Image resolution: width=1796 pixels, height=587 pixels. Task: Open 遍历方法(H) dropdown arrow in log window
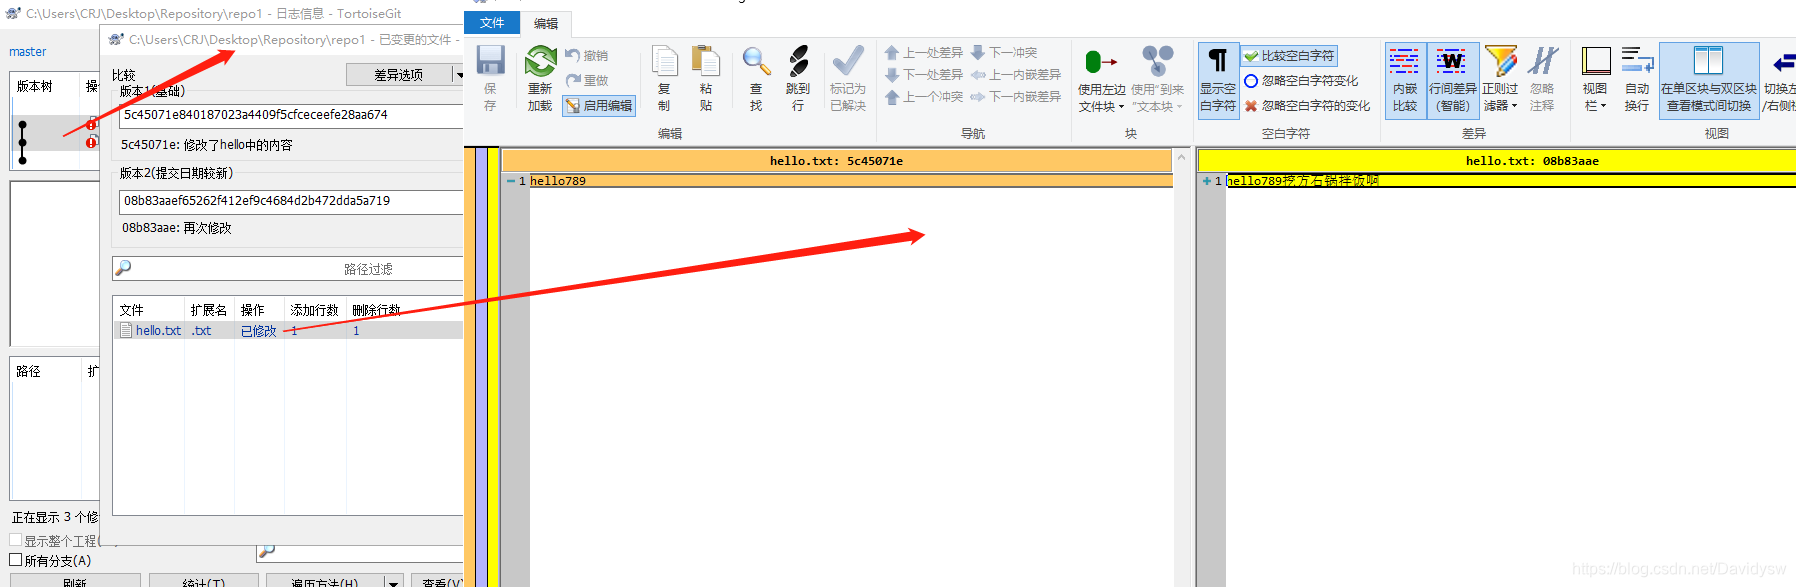[x=394, y=581]
